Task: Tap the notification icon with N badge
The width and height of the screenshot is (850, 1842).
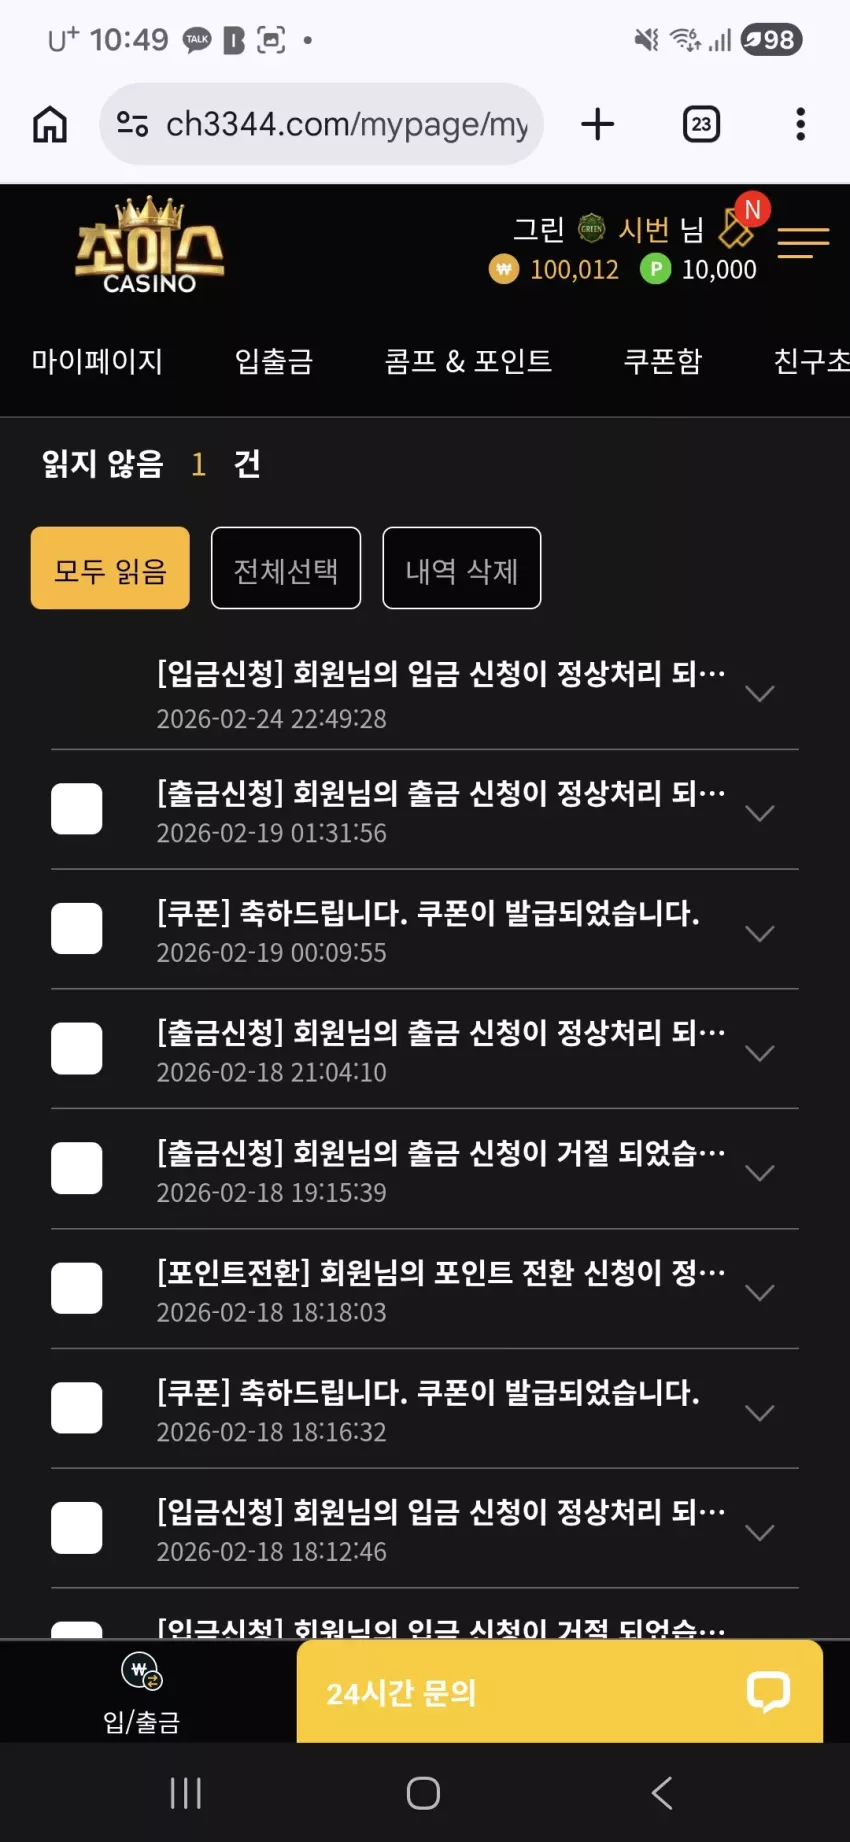Action: click(x=740, y=224)
